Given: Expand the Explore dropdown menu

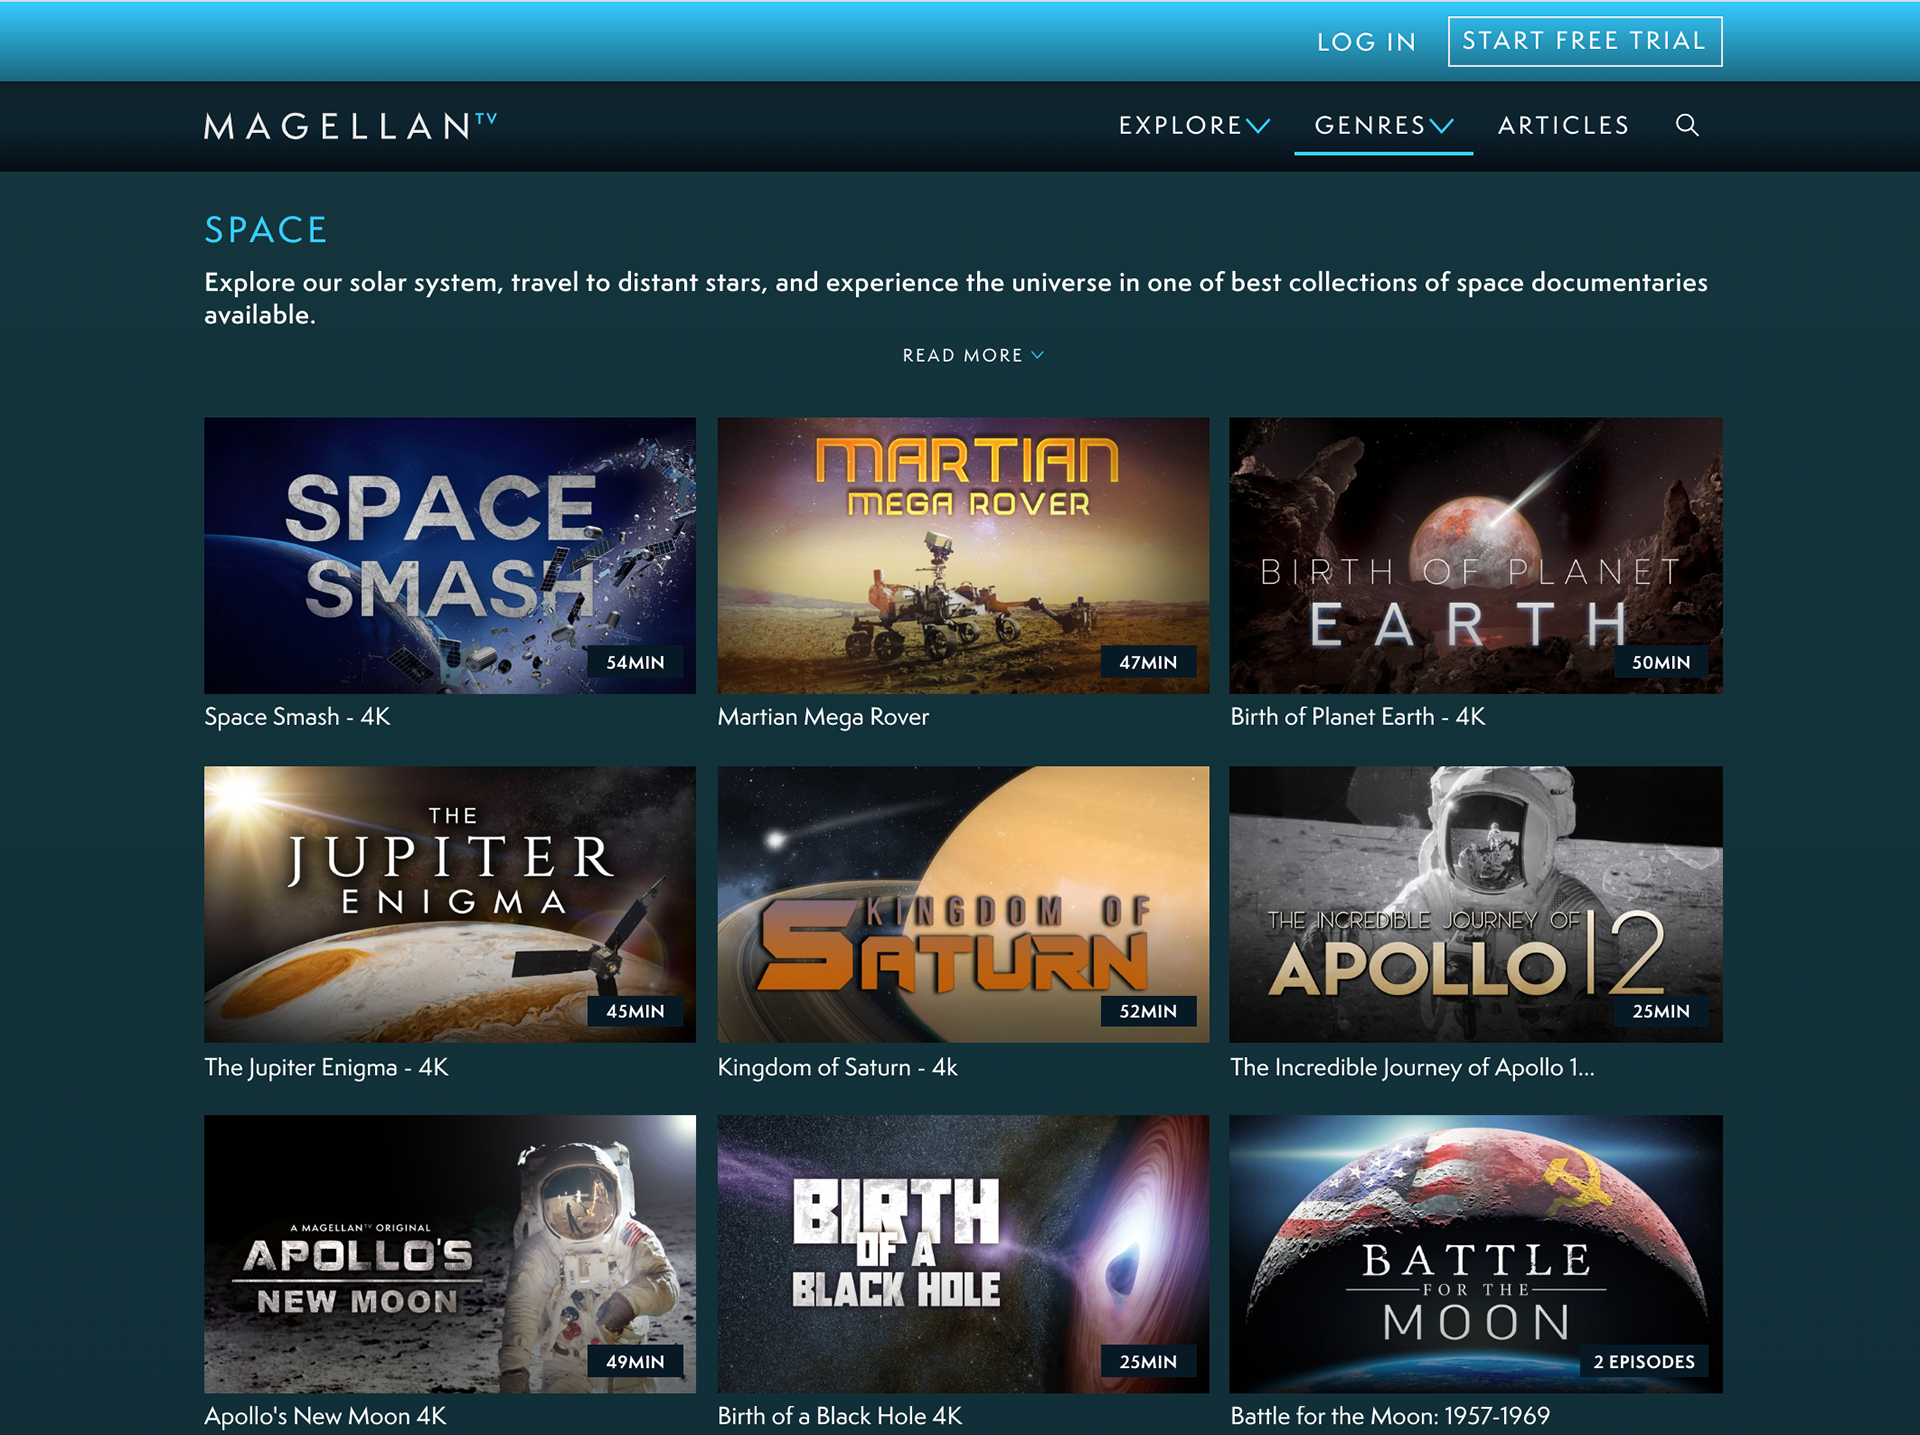Looking at the screenshot, I should [x=1194, y=125].
